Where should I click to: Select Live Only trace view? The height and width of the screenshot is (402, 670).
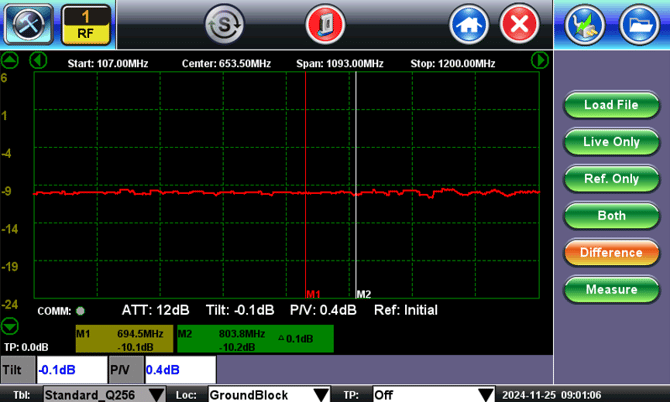pyautogui.click(x=611, y=141)
